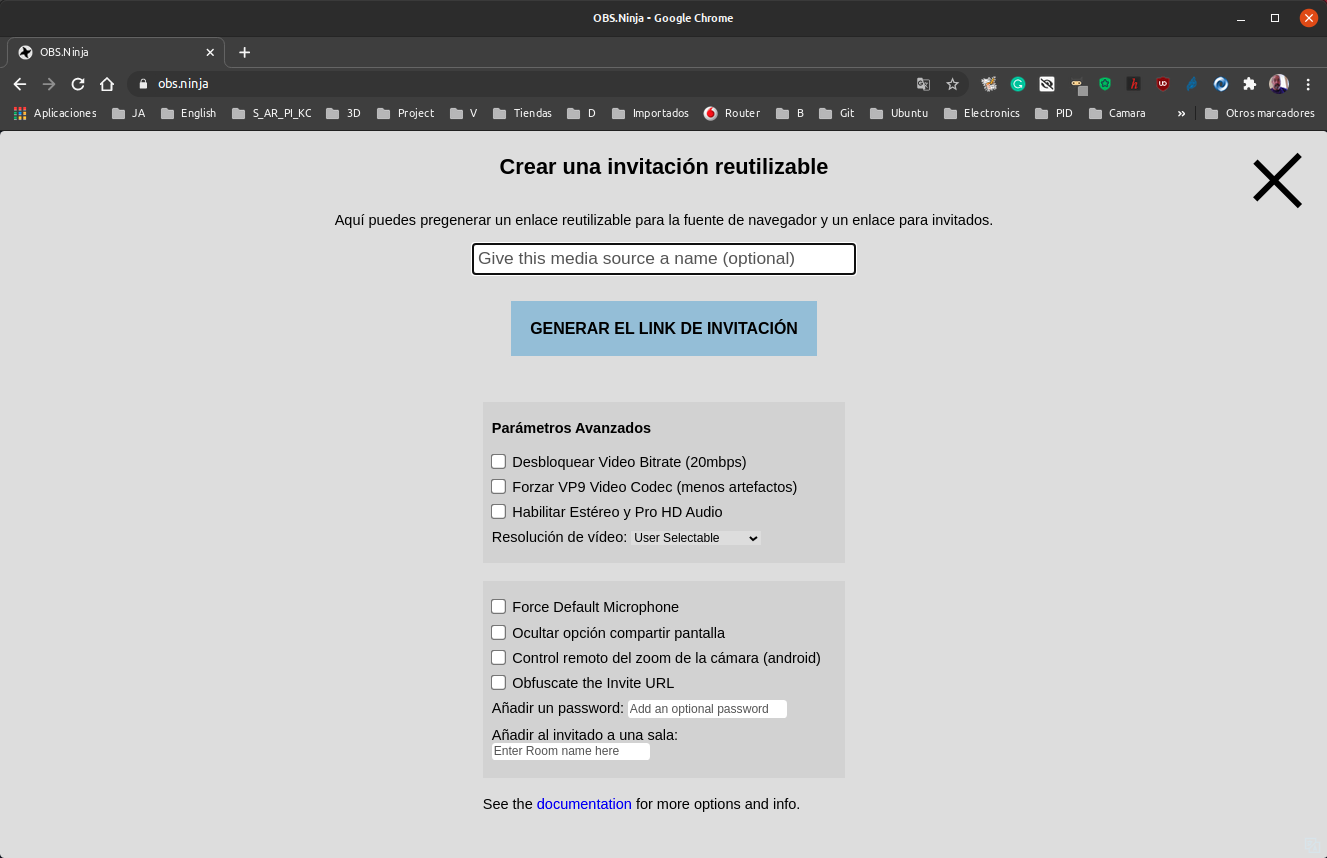Focus the media source name field
The height and width of the screenshot is (858, 1327).
[664, 259]
